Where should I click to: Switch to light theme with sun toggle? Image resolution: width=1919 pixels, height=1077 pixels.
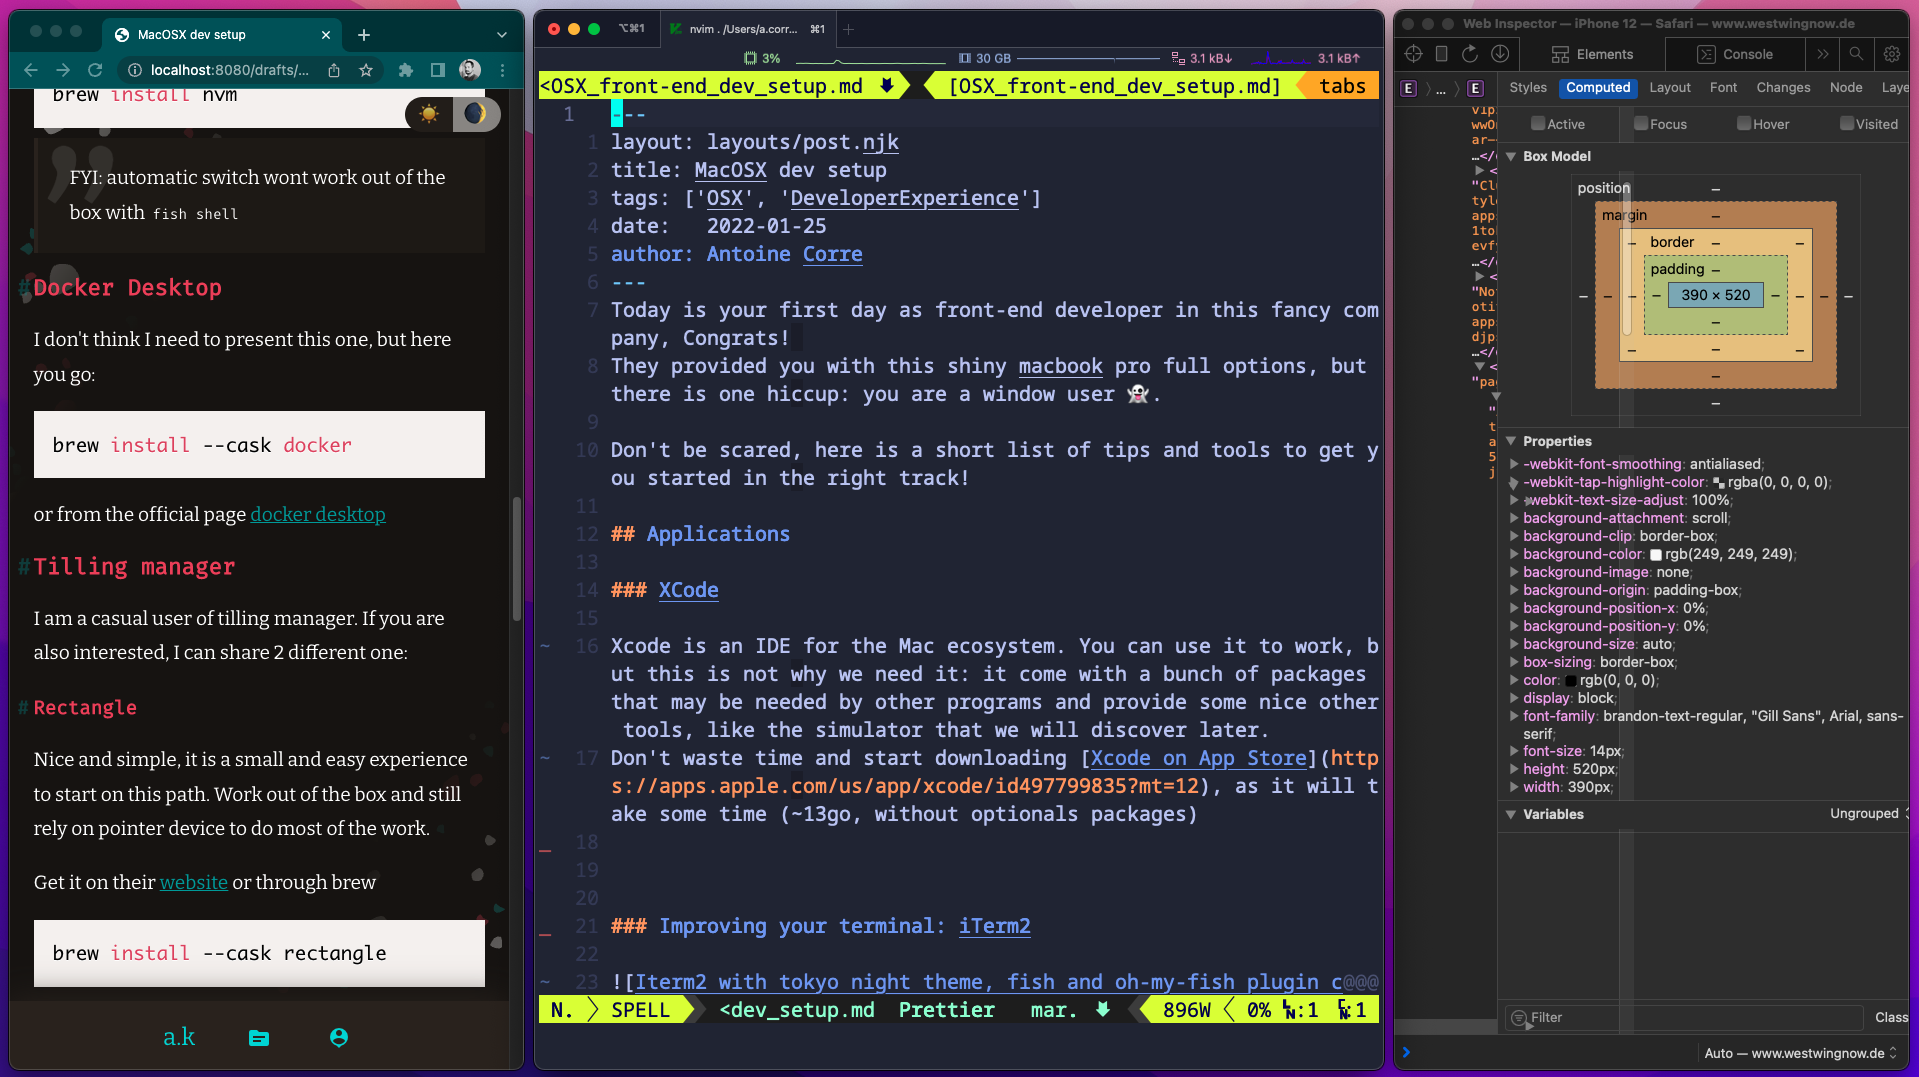pos(429,114)
